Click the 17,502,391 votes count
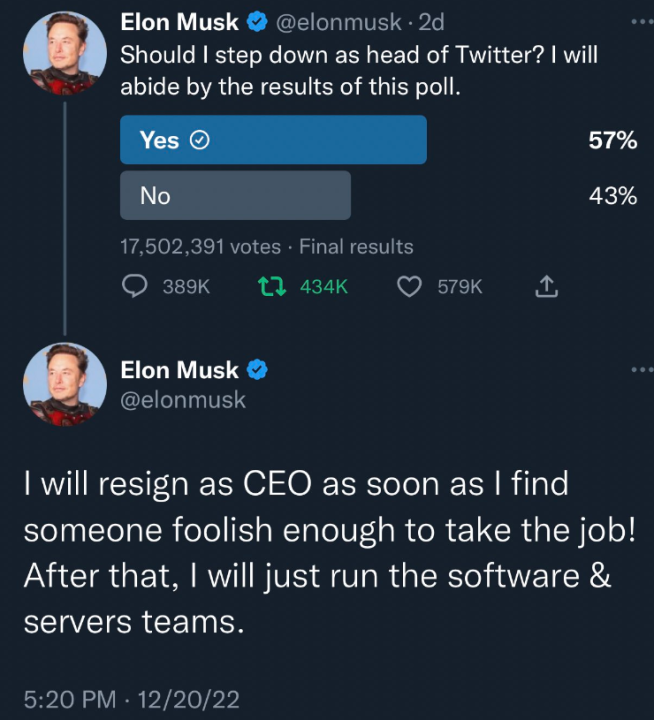 tap(200, 246)
